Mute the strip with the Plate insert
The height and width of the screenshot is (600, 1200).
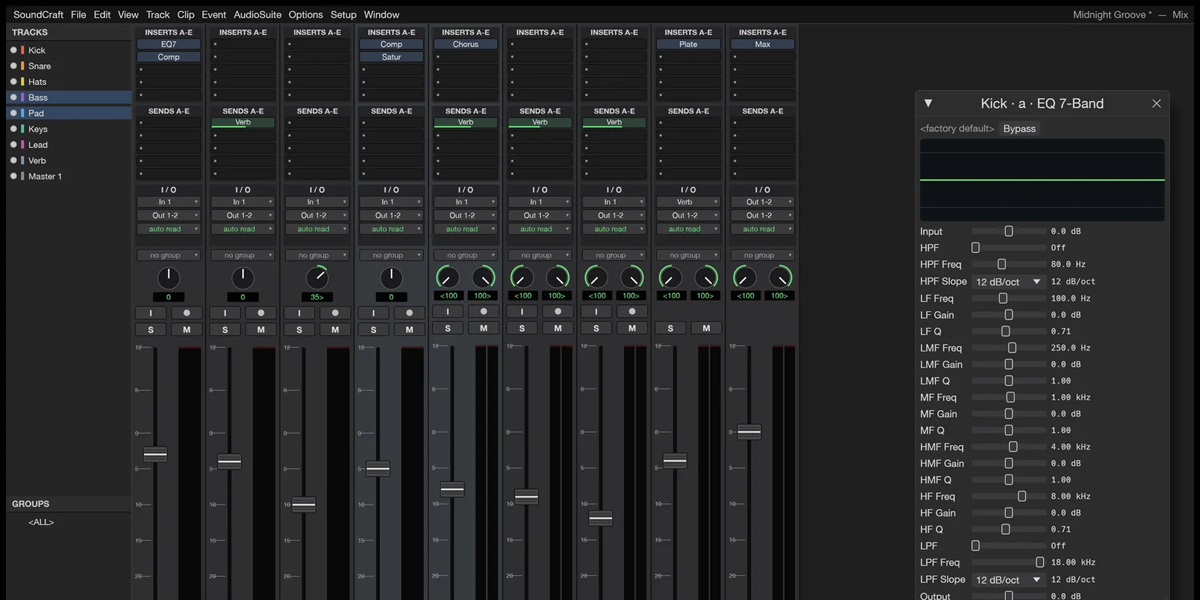[x=706, y=328]
